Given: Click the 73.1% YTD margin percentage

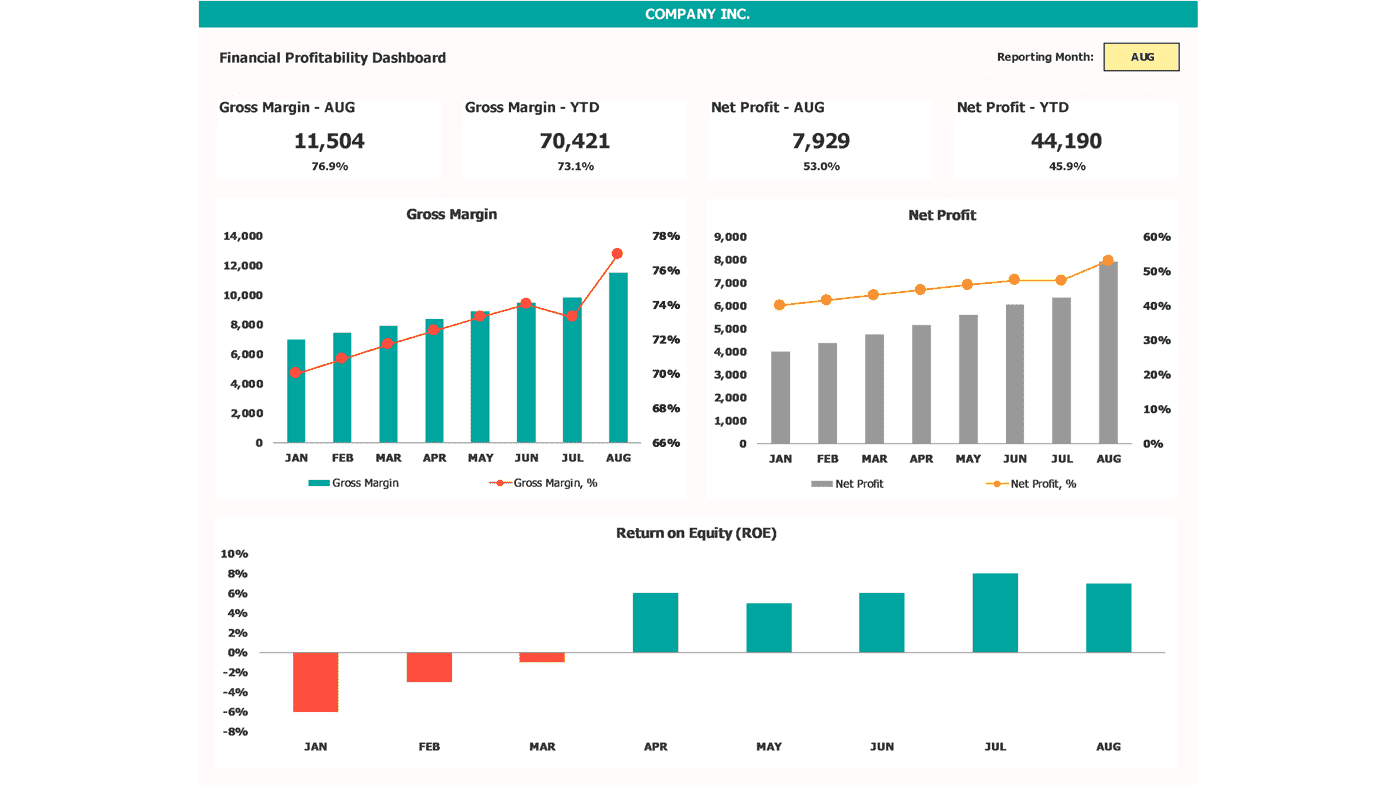Looking at the screenshot, I should (x=575, y=167).
